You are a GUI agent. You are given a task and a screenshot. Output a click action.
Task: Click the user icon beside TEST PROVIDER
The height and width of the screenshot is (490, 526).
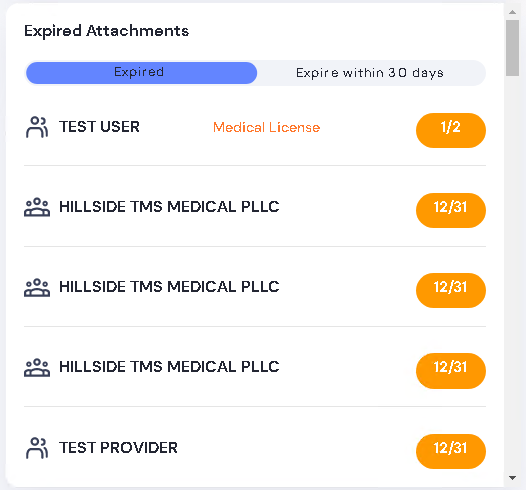37,448
